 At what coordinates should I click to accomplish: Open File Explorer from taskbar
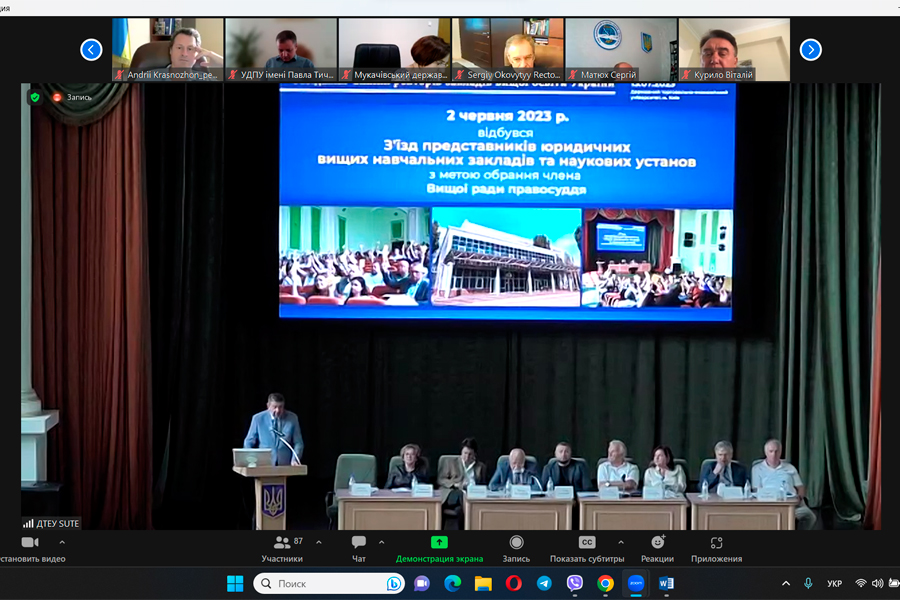click(483, 584)
